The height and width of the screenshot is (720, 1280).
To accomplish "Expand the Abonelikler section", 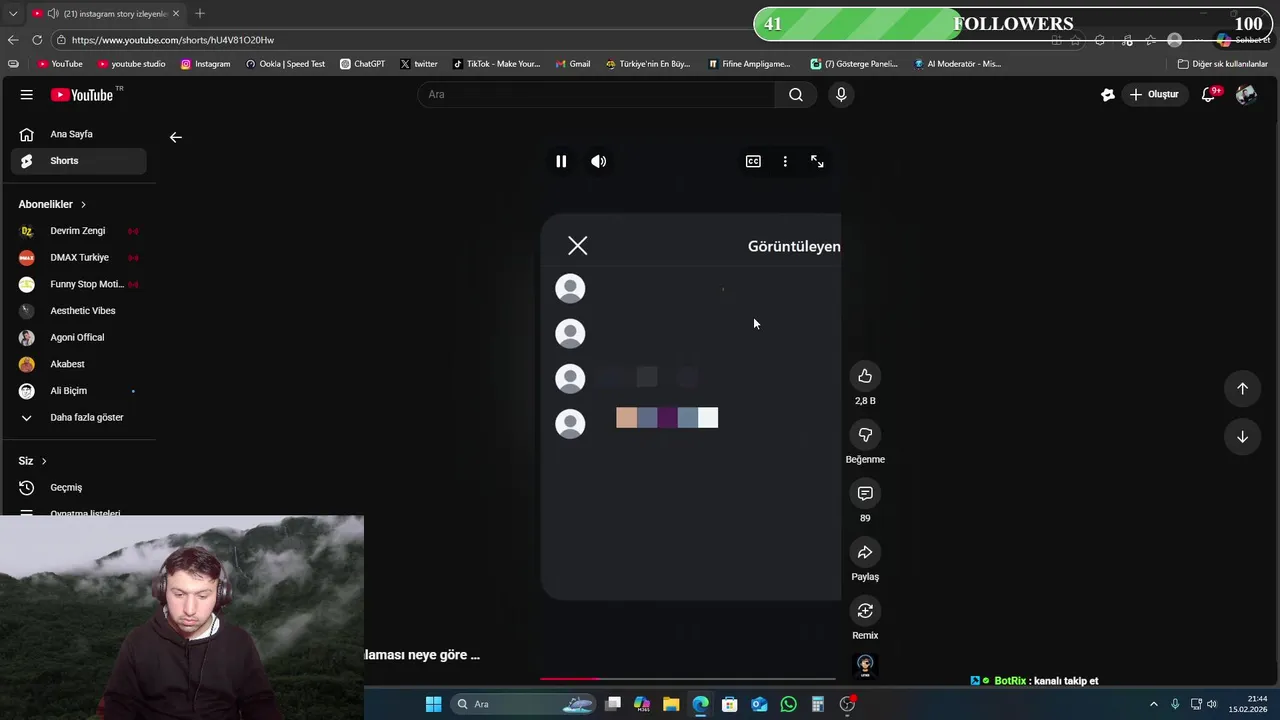I will tap(52, 204).
